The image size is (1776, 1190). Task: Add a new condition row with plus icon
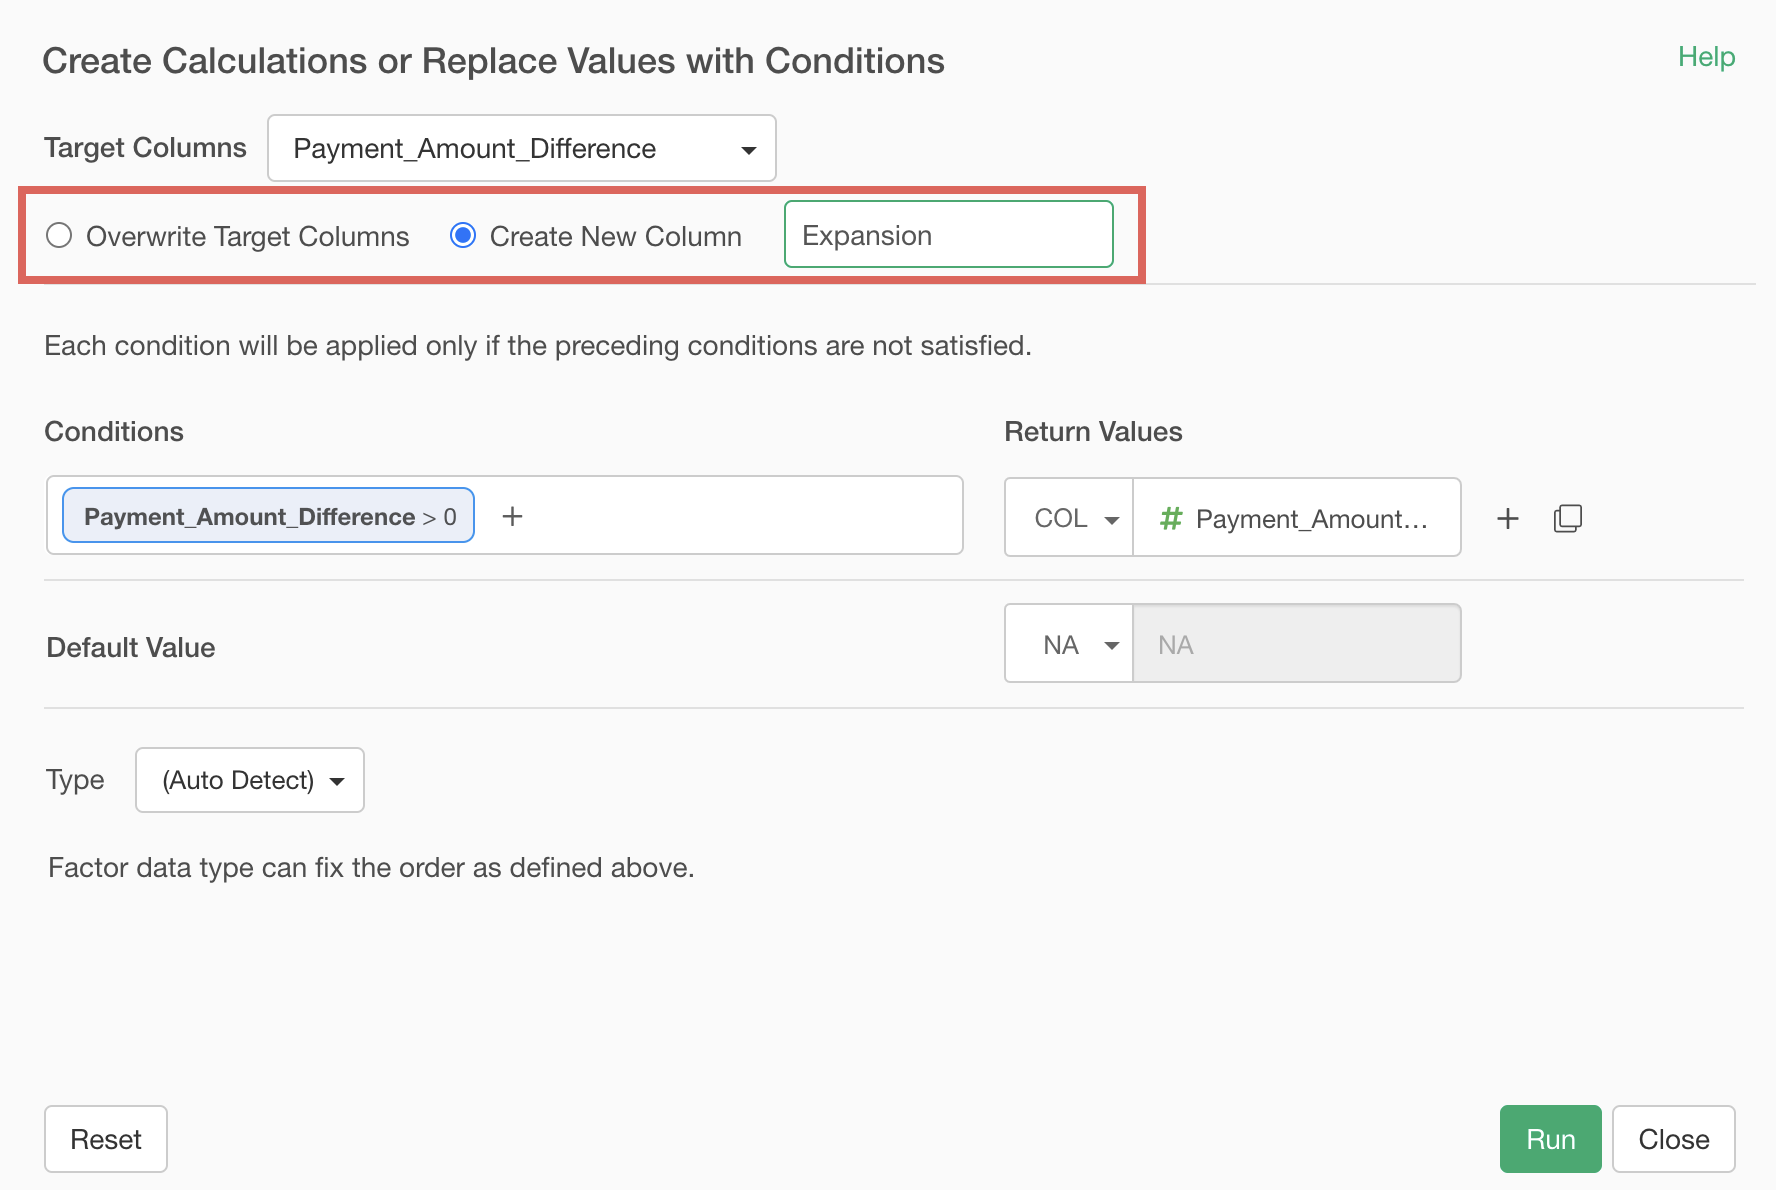(1507, 518)
